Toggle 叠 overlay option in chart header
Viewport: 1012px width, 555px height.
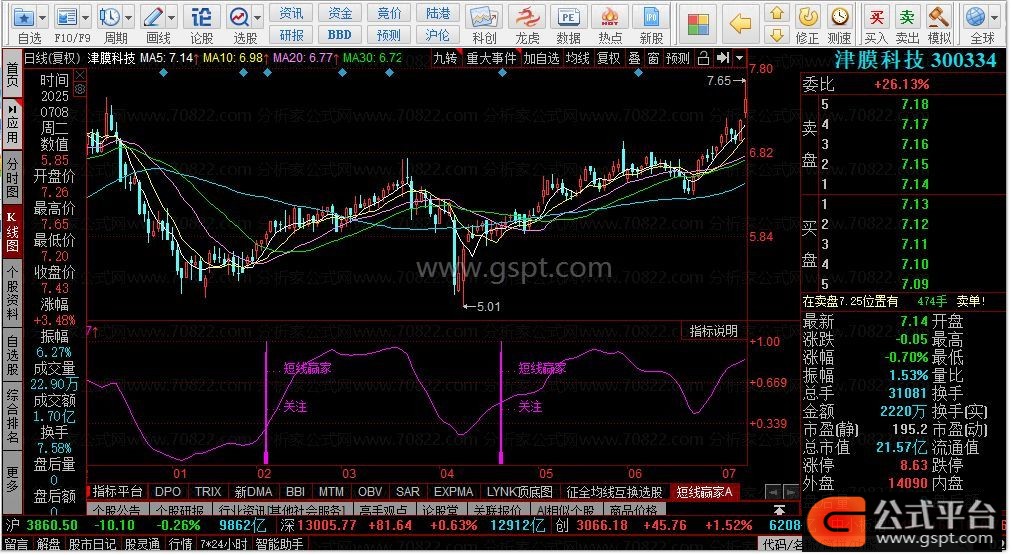pyautogui.click(x=634, y=59)
